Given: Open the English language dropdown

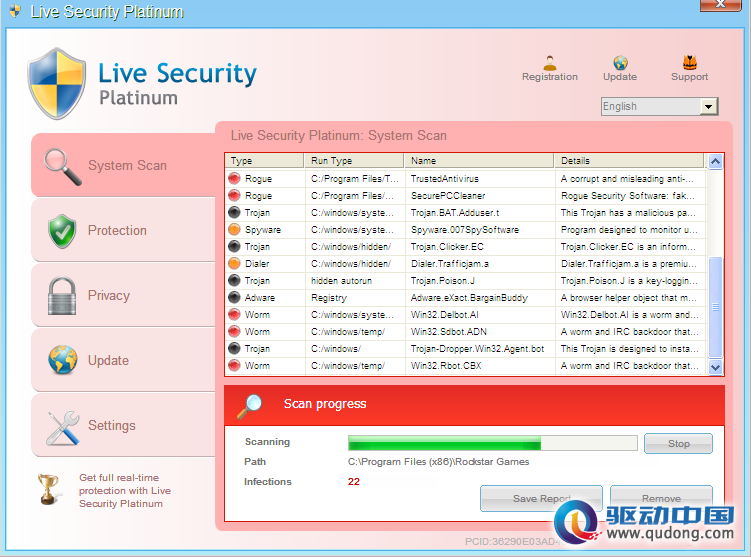Looking at the screenshot, I should point(708,106).
